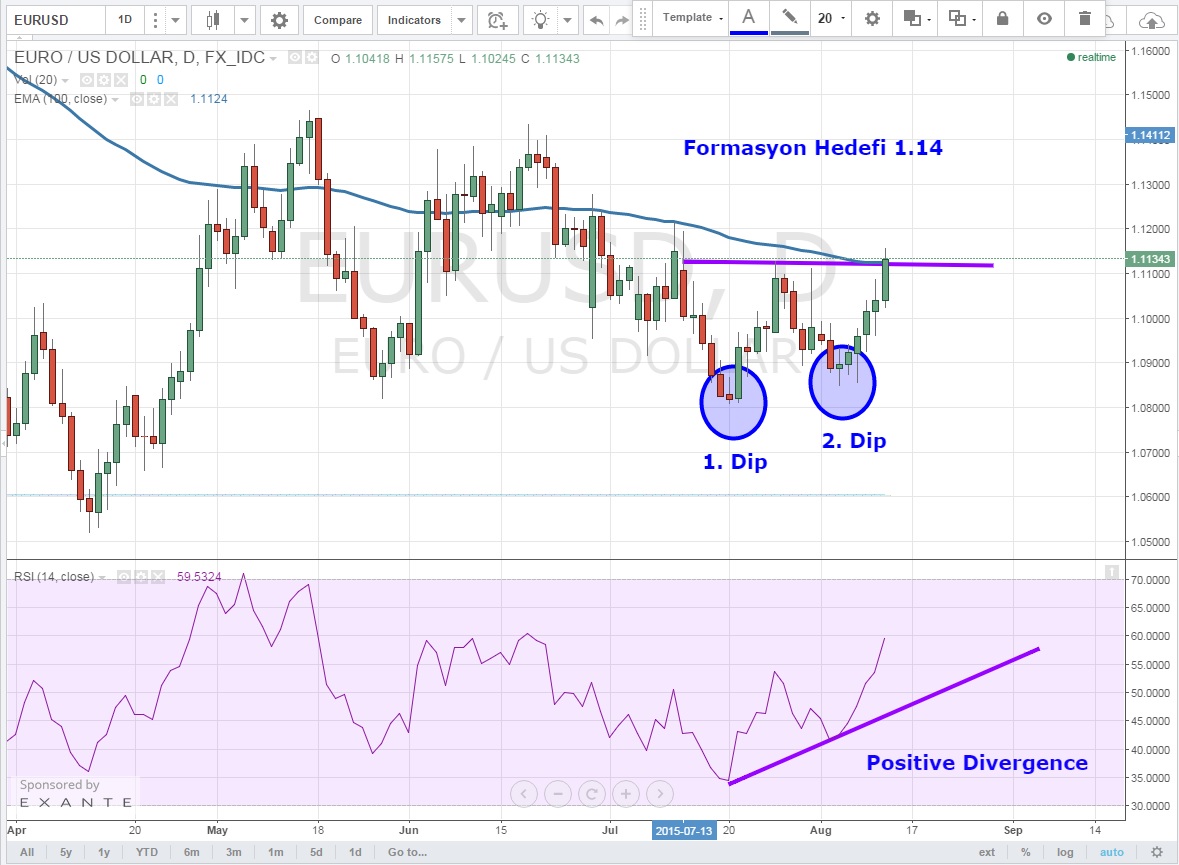This screenshot has height=865, width=1179.
Task: Click the Compare button
Action: coord(338,20)
